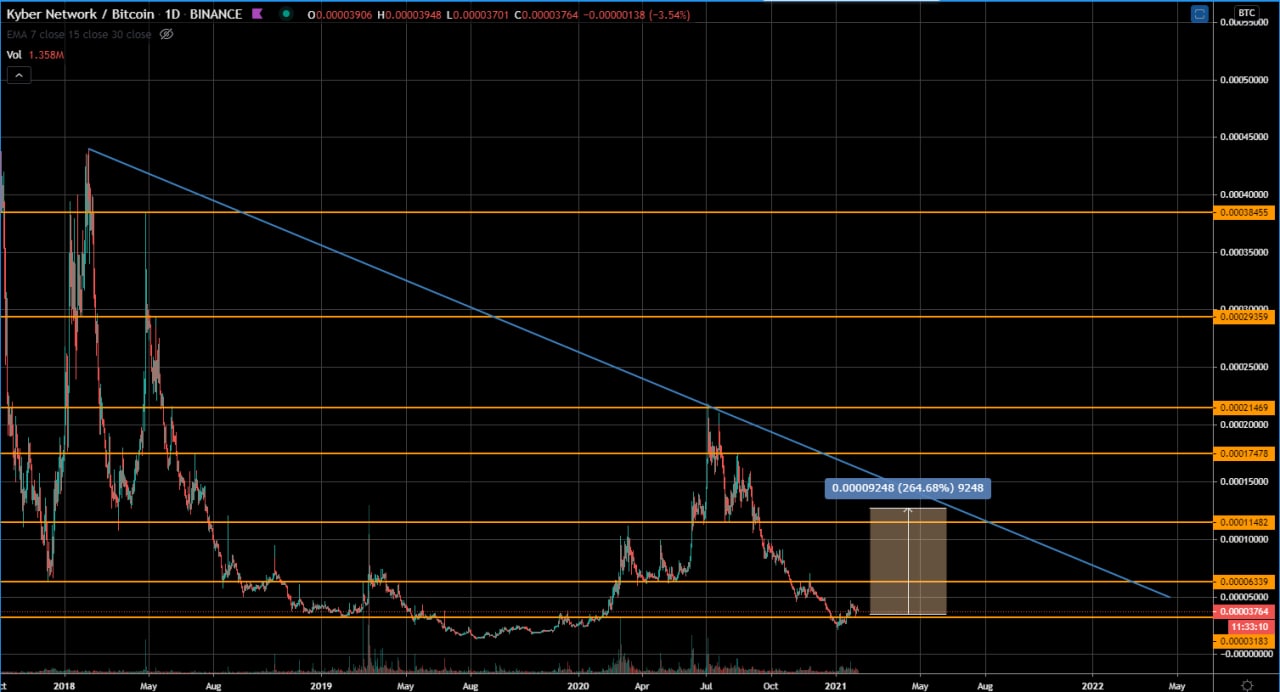Click the Kyber Network / Bitcoin symbol title

[x=80, y=14]
